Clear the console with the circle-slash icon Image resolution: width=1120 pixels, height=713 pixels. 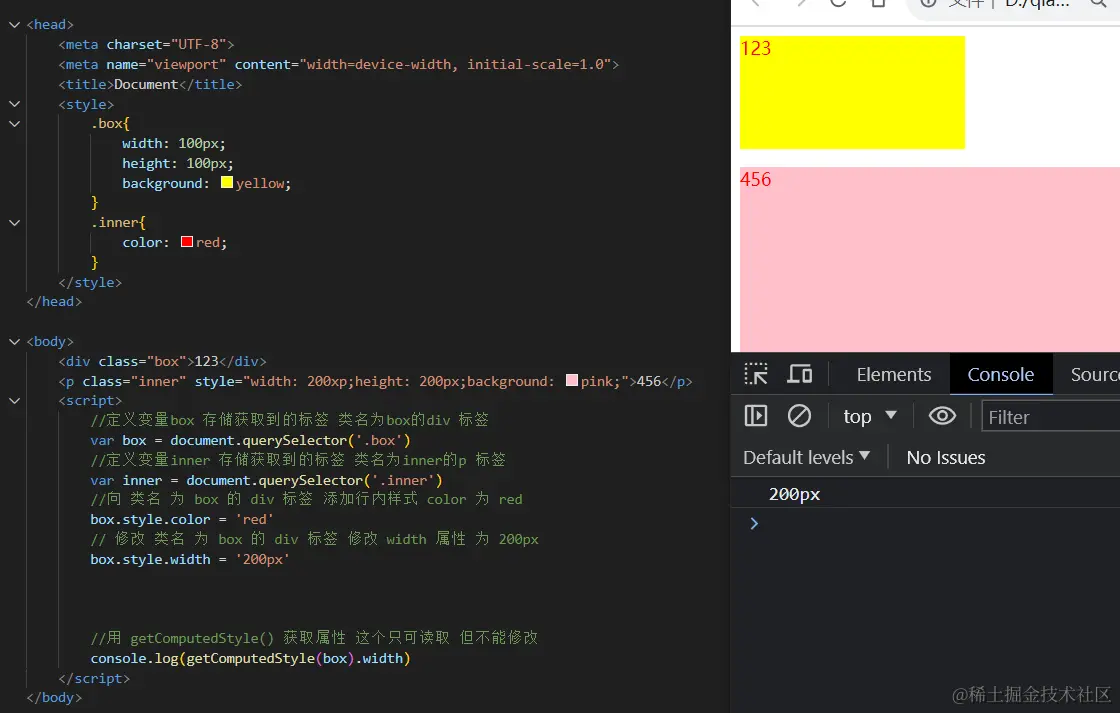coord(799,416)
